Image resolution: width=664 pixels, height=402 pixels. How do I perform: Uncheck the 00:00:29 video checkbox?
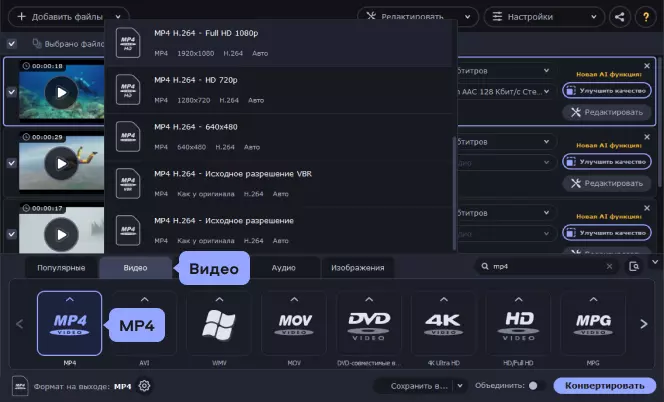(x=12, y=163)
